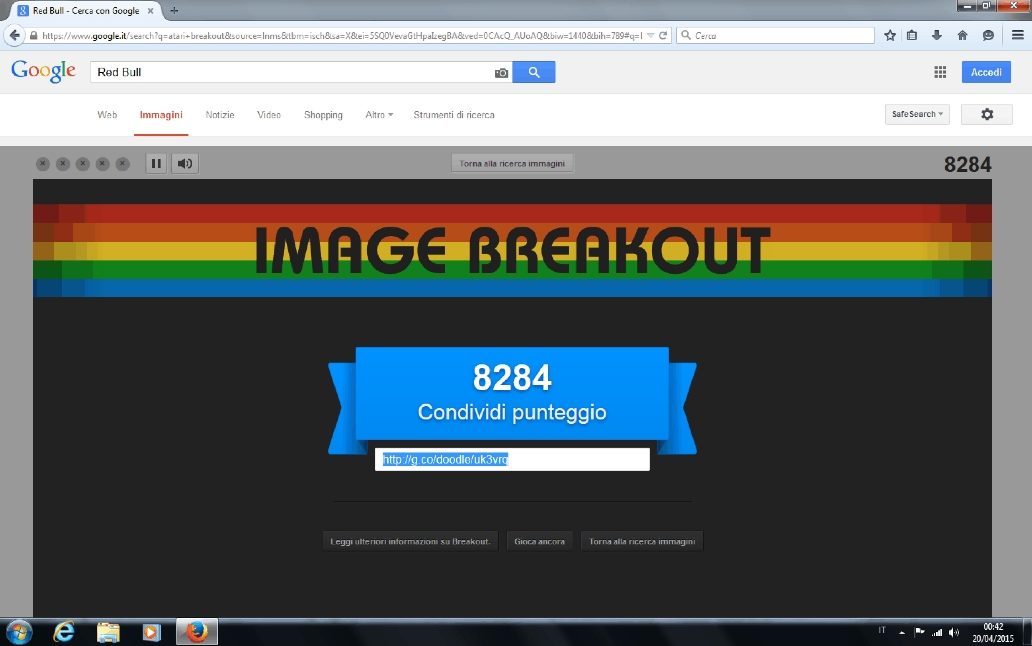Pause the Breakout game

pos(156,163)
